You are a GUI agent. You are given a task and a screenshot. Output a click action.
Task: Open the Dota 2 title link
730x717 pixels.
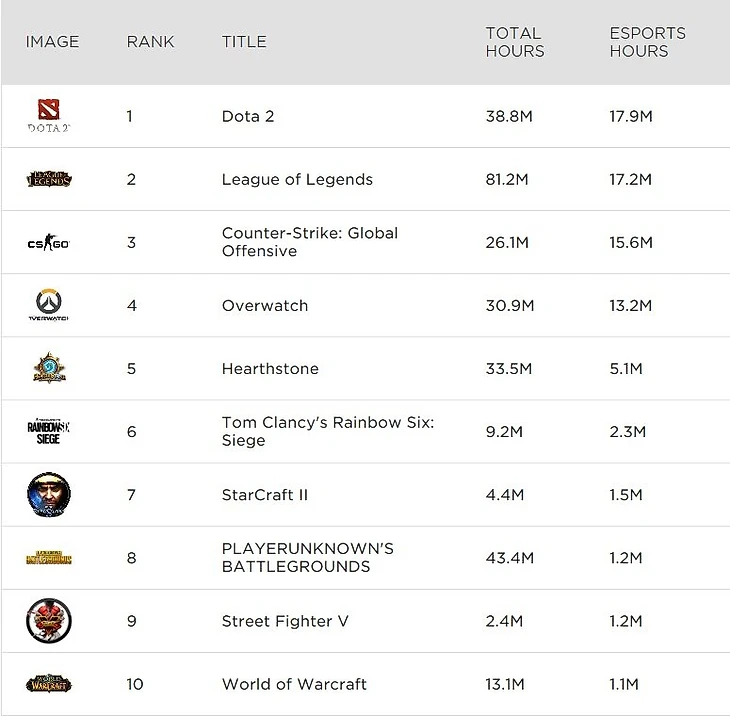(x=248, y=116)
